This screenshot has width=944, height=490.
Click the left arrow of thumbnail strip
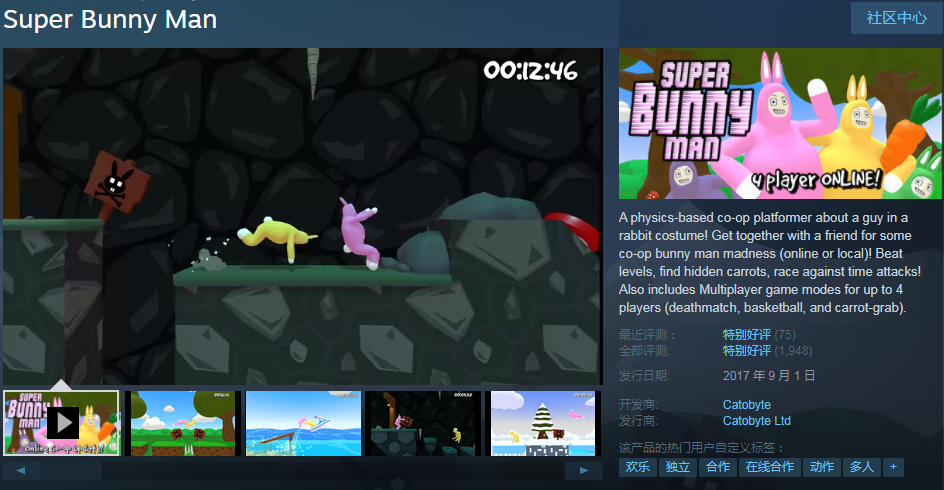coord(21,471)
